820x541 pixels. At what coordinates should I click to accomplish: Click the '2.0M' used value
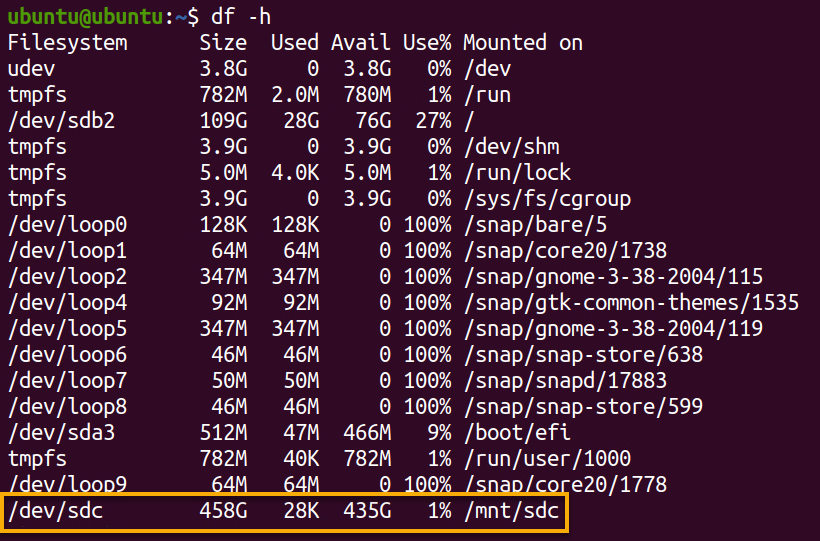click(295, 95)
